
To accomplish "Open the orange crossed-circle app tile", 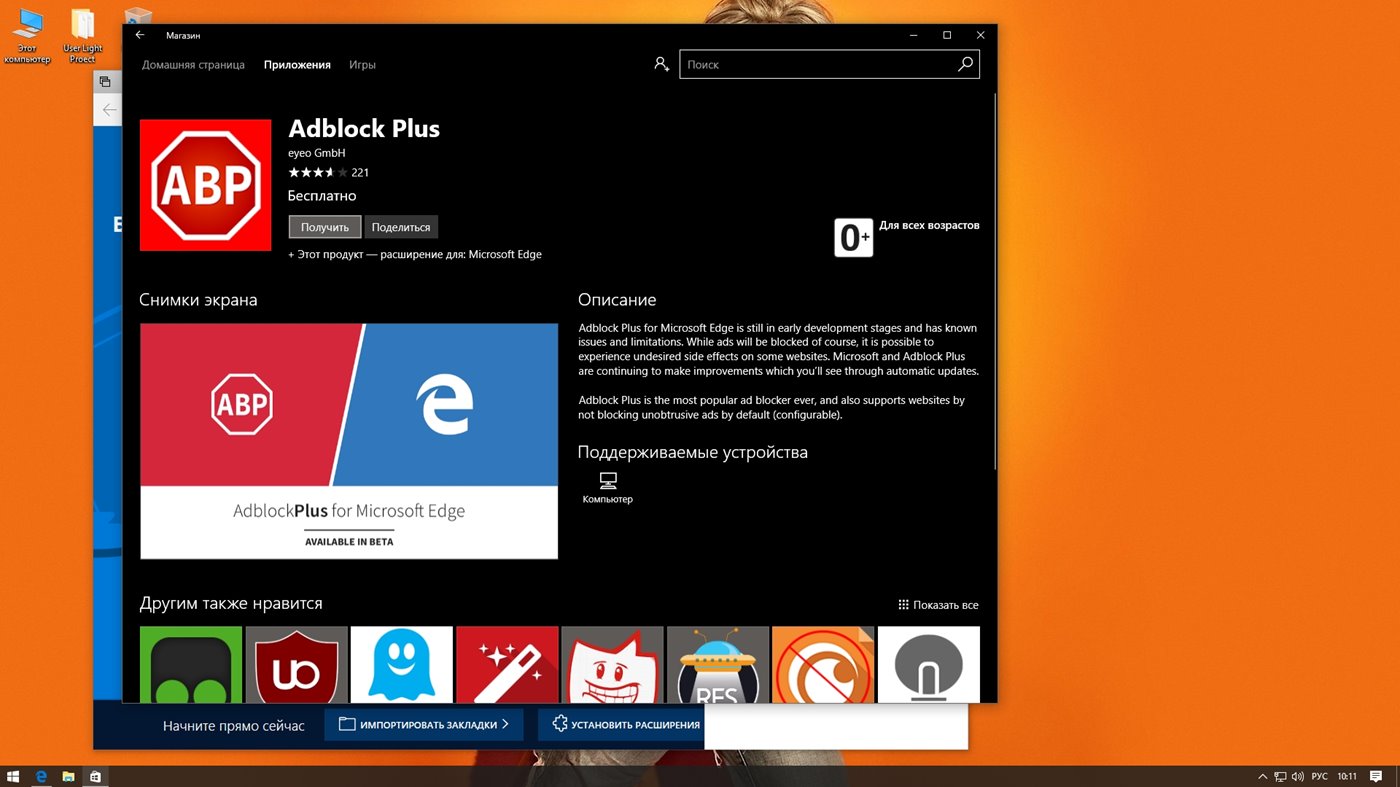I will (823, 665).
